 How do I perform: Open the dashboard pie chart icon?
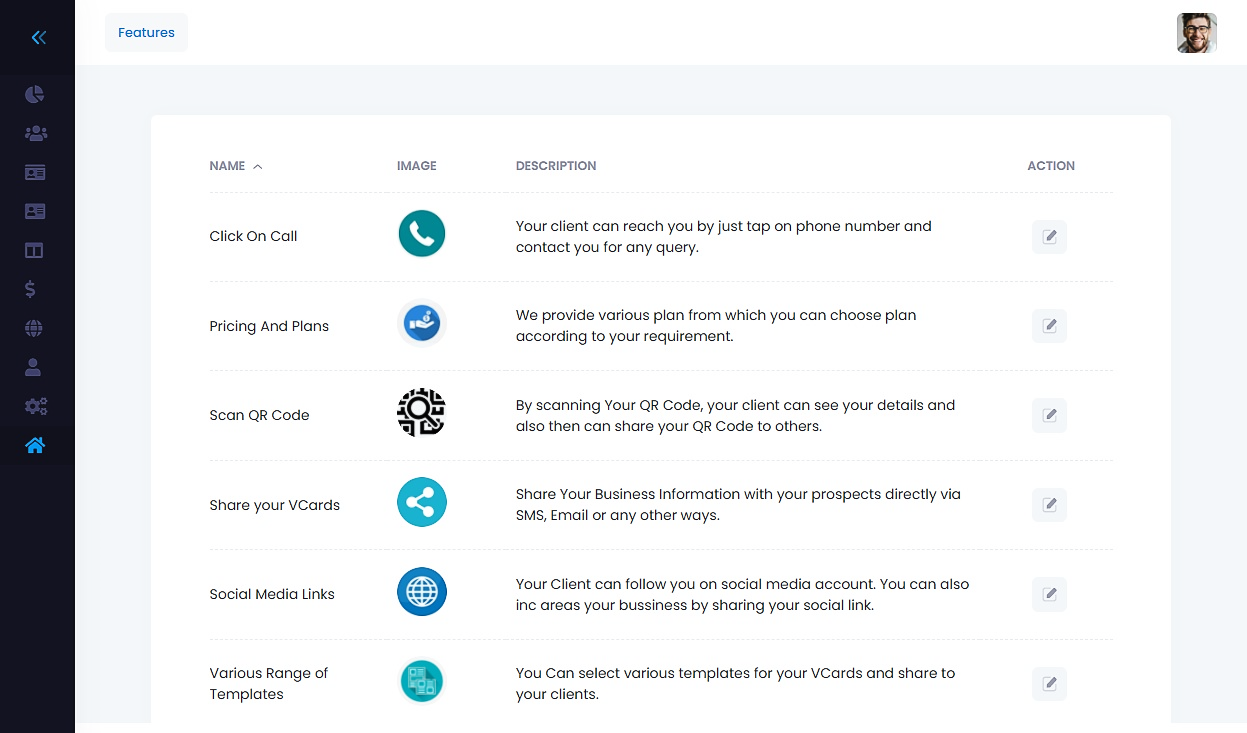coord(35,94)
